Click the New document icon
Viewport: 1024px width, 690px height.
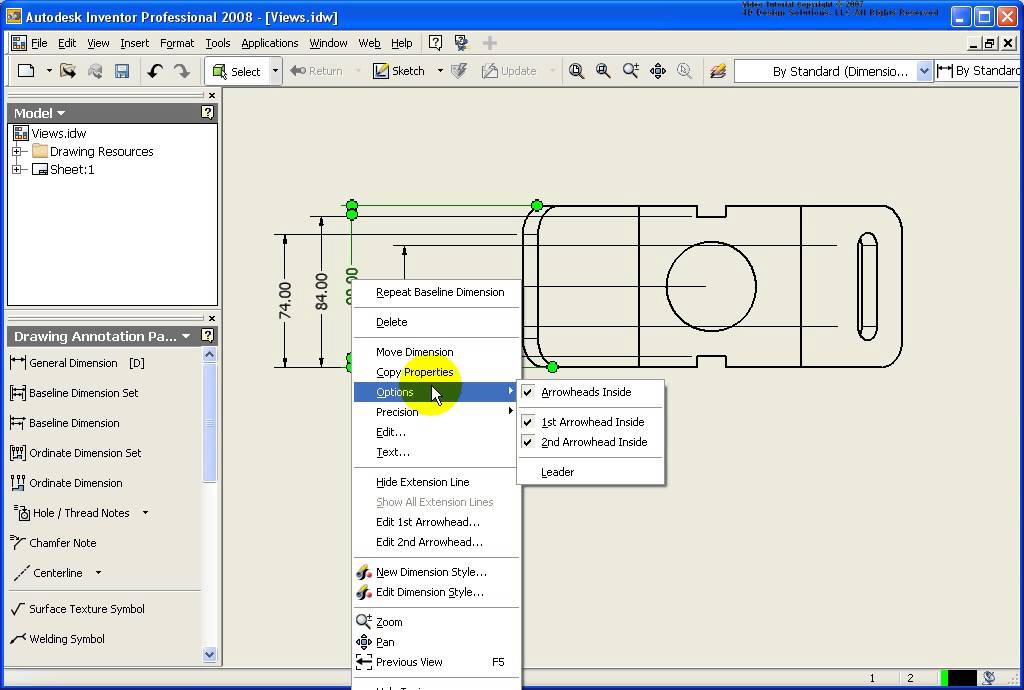click(26, 71)
